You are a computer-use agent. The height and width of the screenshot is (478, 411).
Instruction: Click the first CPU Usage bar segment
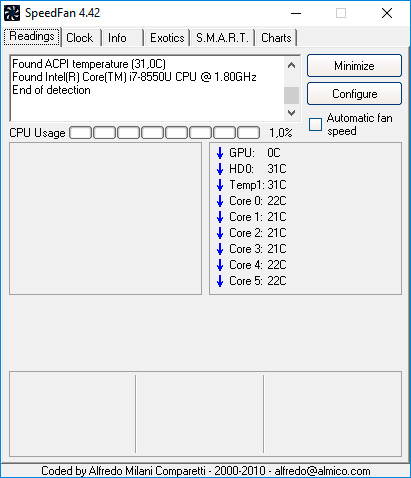tap(80, 132)
